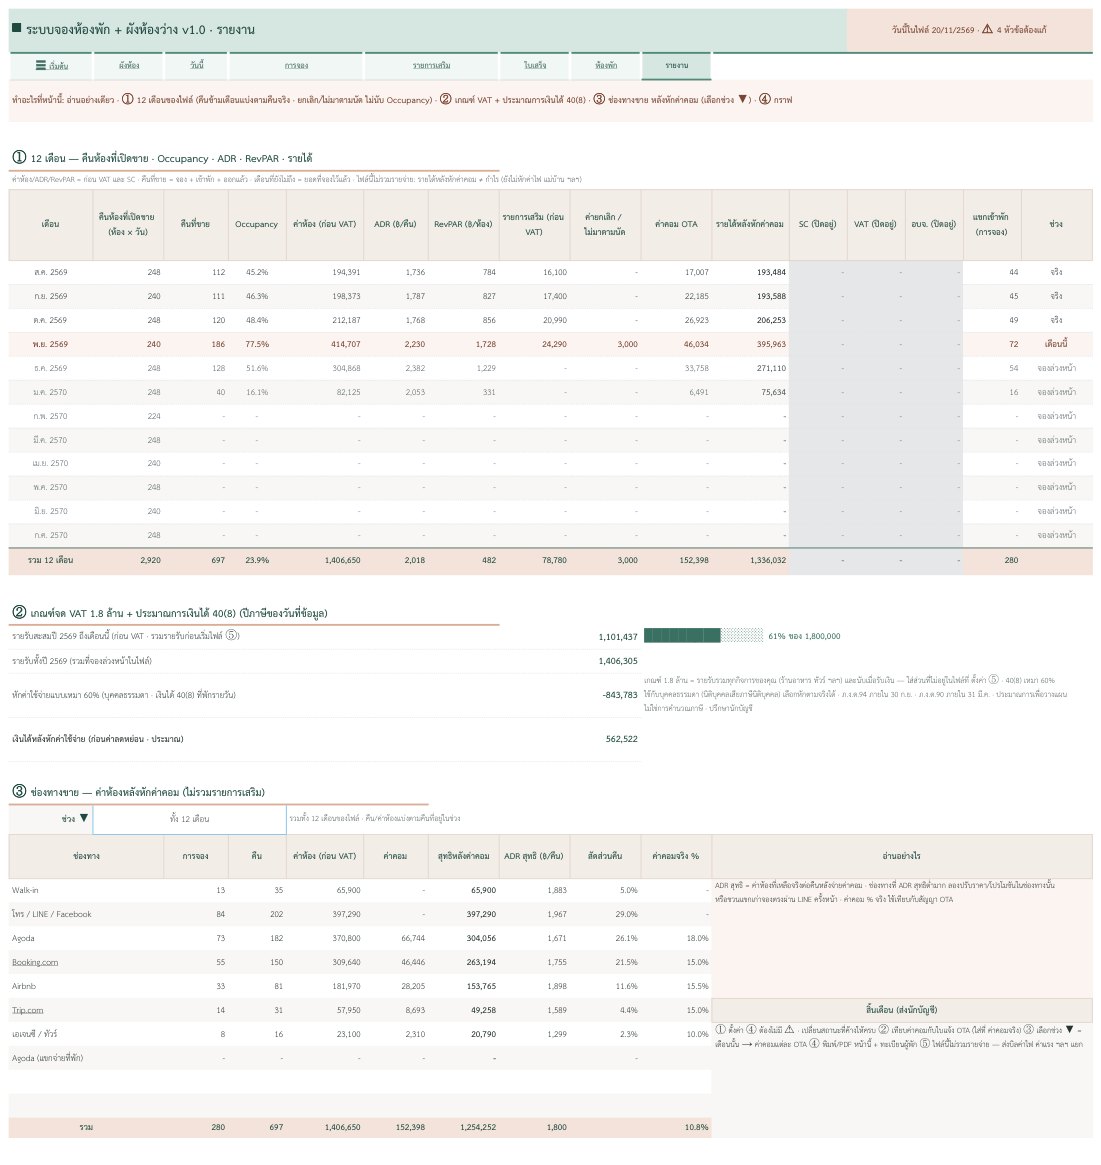Click the Agoda (แขกจ่ายที่พัก) row
The image size is (1101, 1165).
tap(360, 1058)
